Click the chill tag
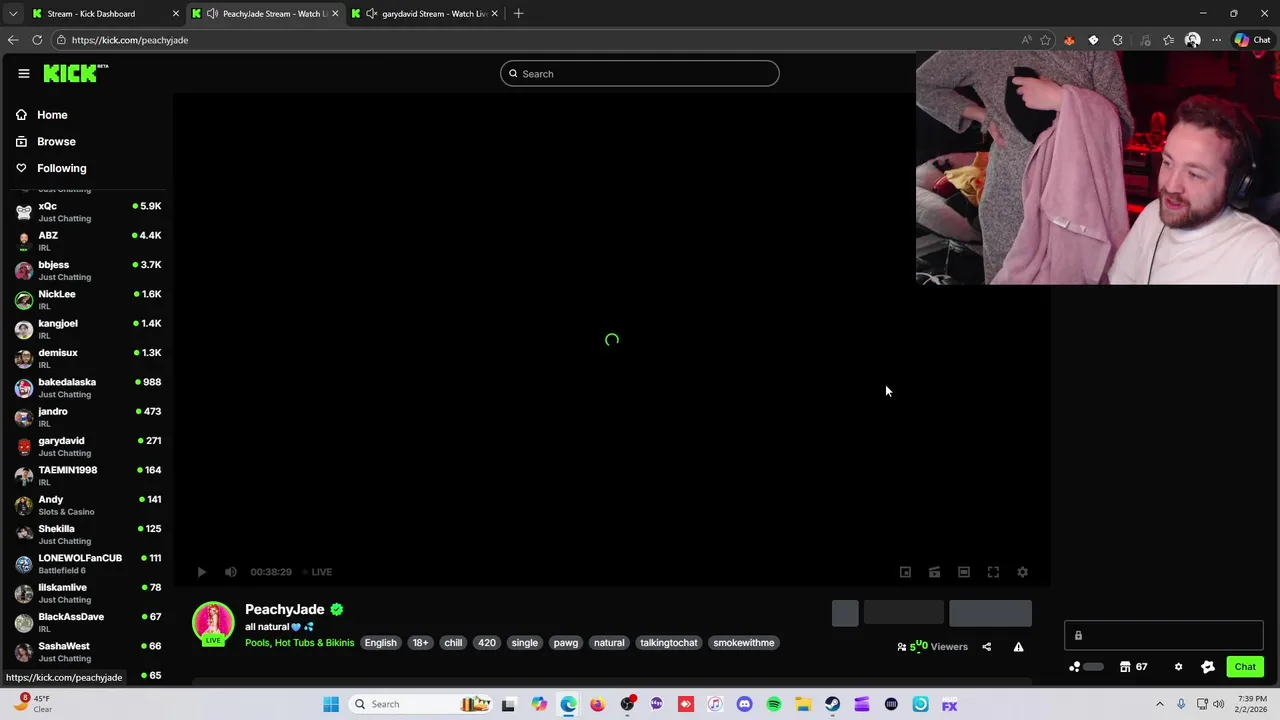The image size is (1280, 720). pos(453,643)
